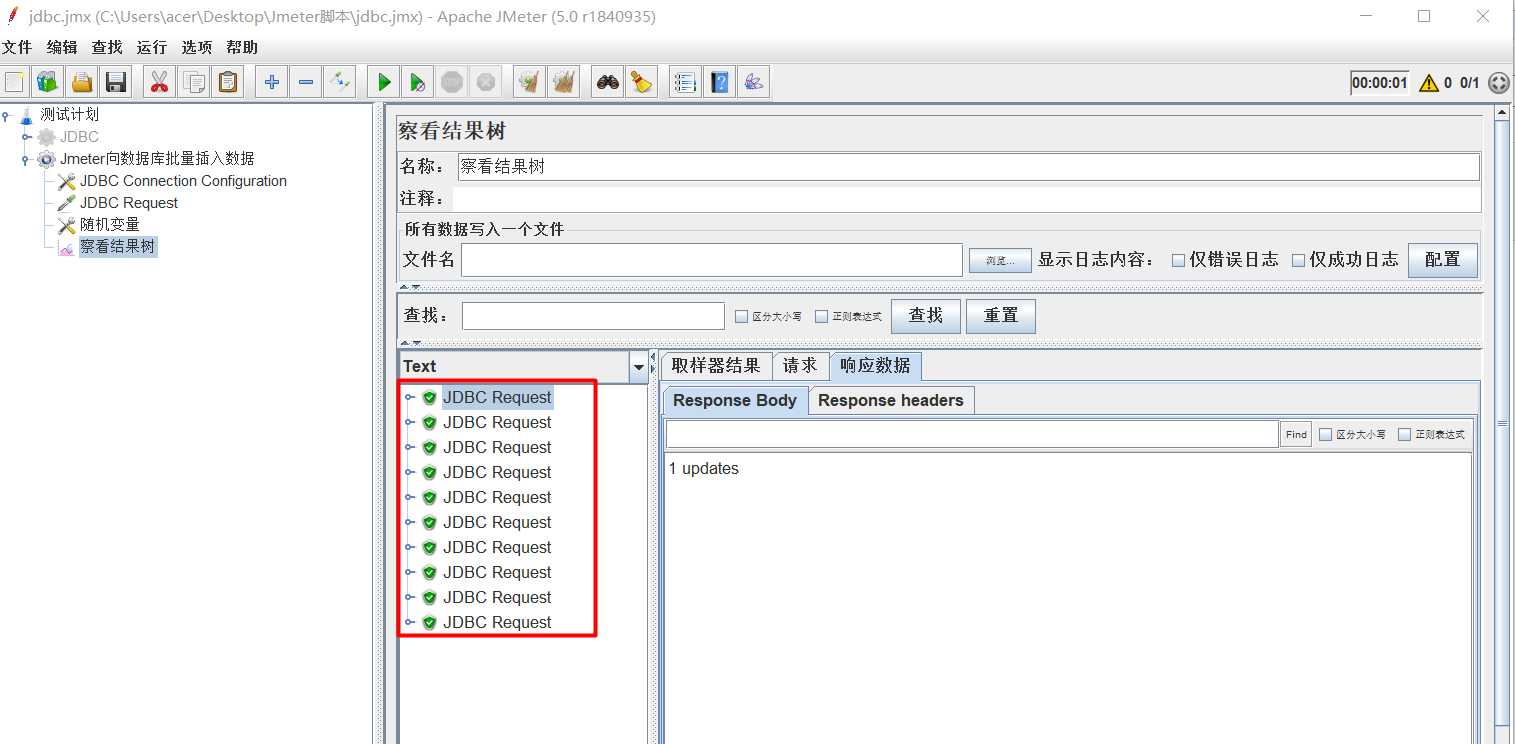Tick 区分大小写 next to the 查找 field
The height and width of the screenshot is (744, 1515).
click(x=741, y=316)
